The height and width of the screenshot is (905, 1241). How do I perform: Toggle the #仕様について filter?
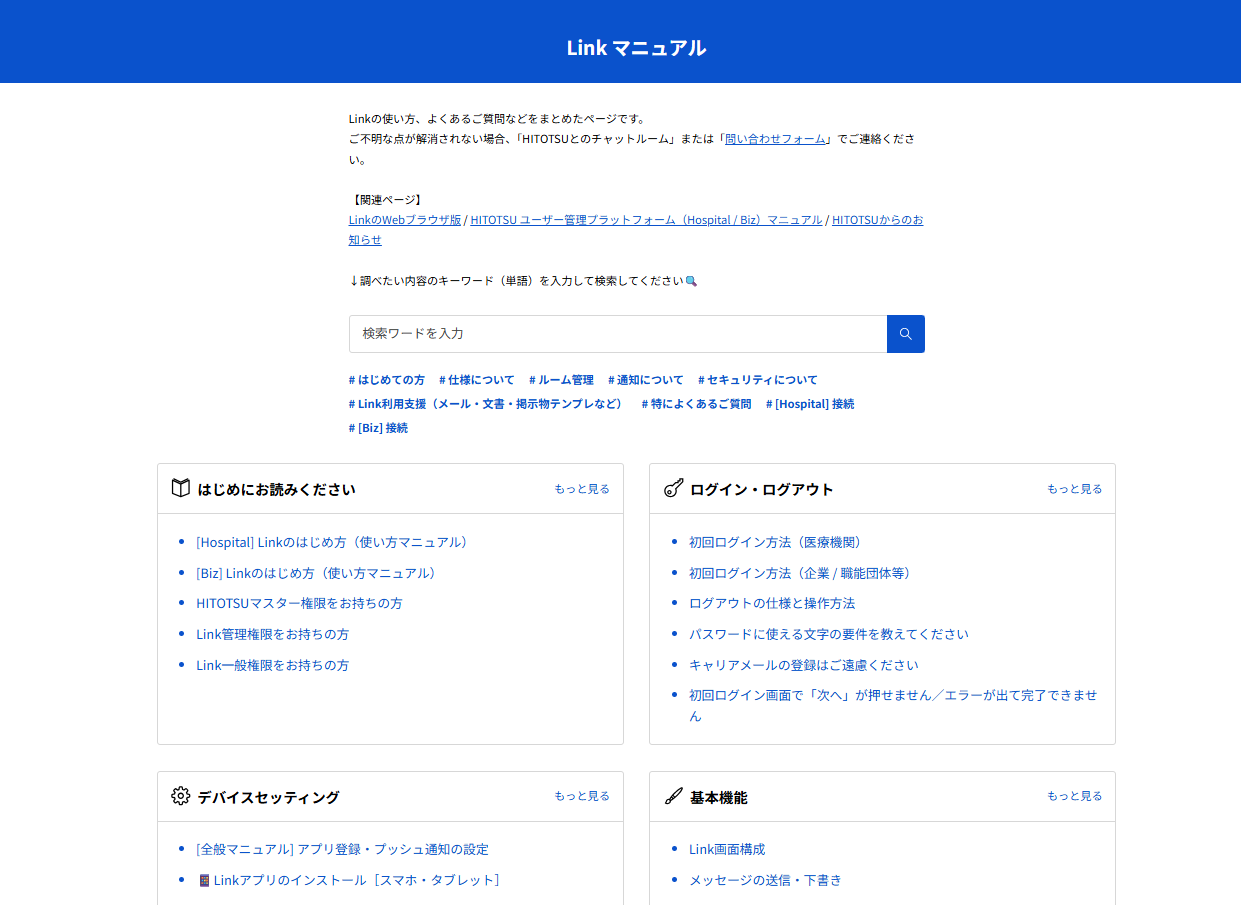[477, 379]
